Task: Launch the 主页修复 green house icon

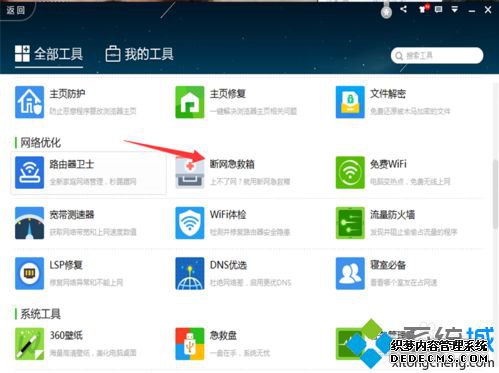Action: pos(190,102)
